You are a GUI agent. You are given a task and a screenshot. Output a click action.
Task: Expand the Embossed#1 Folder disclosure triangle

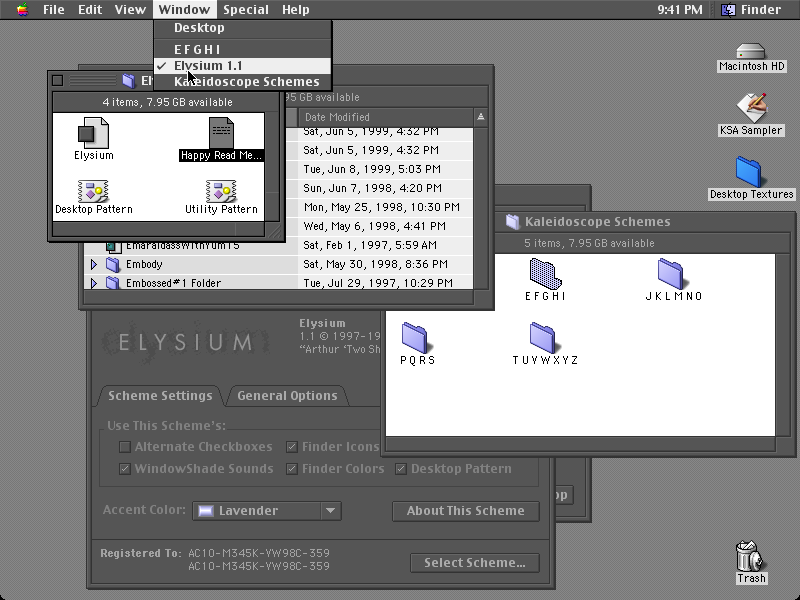(x=94, y=283)
